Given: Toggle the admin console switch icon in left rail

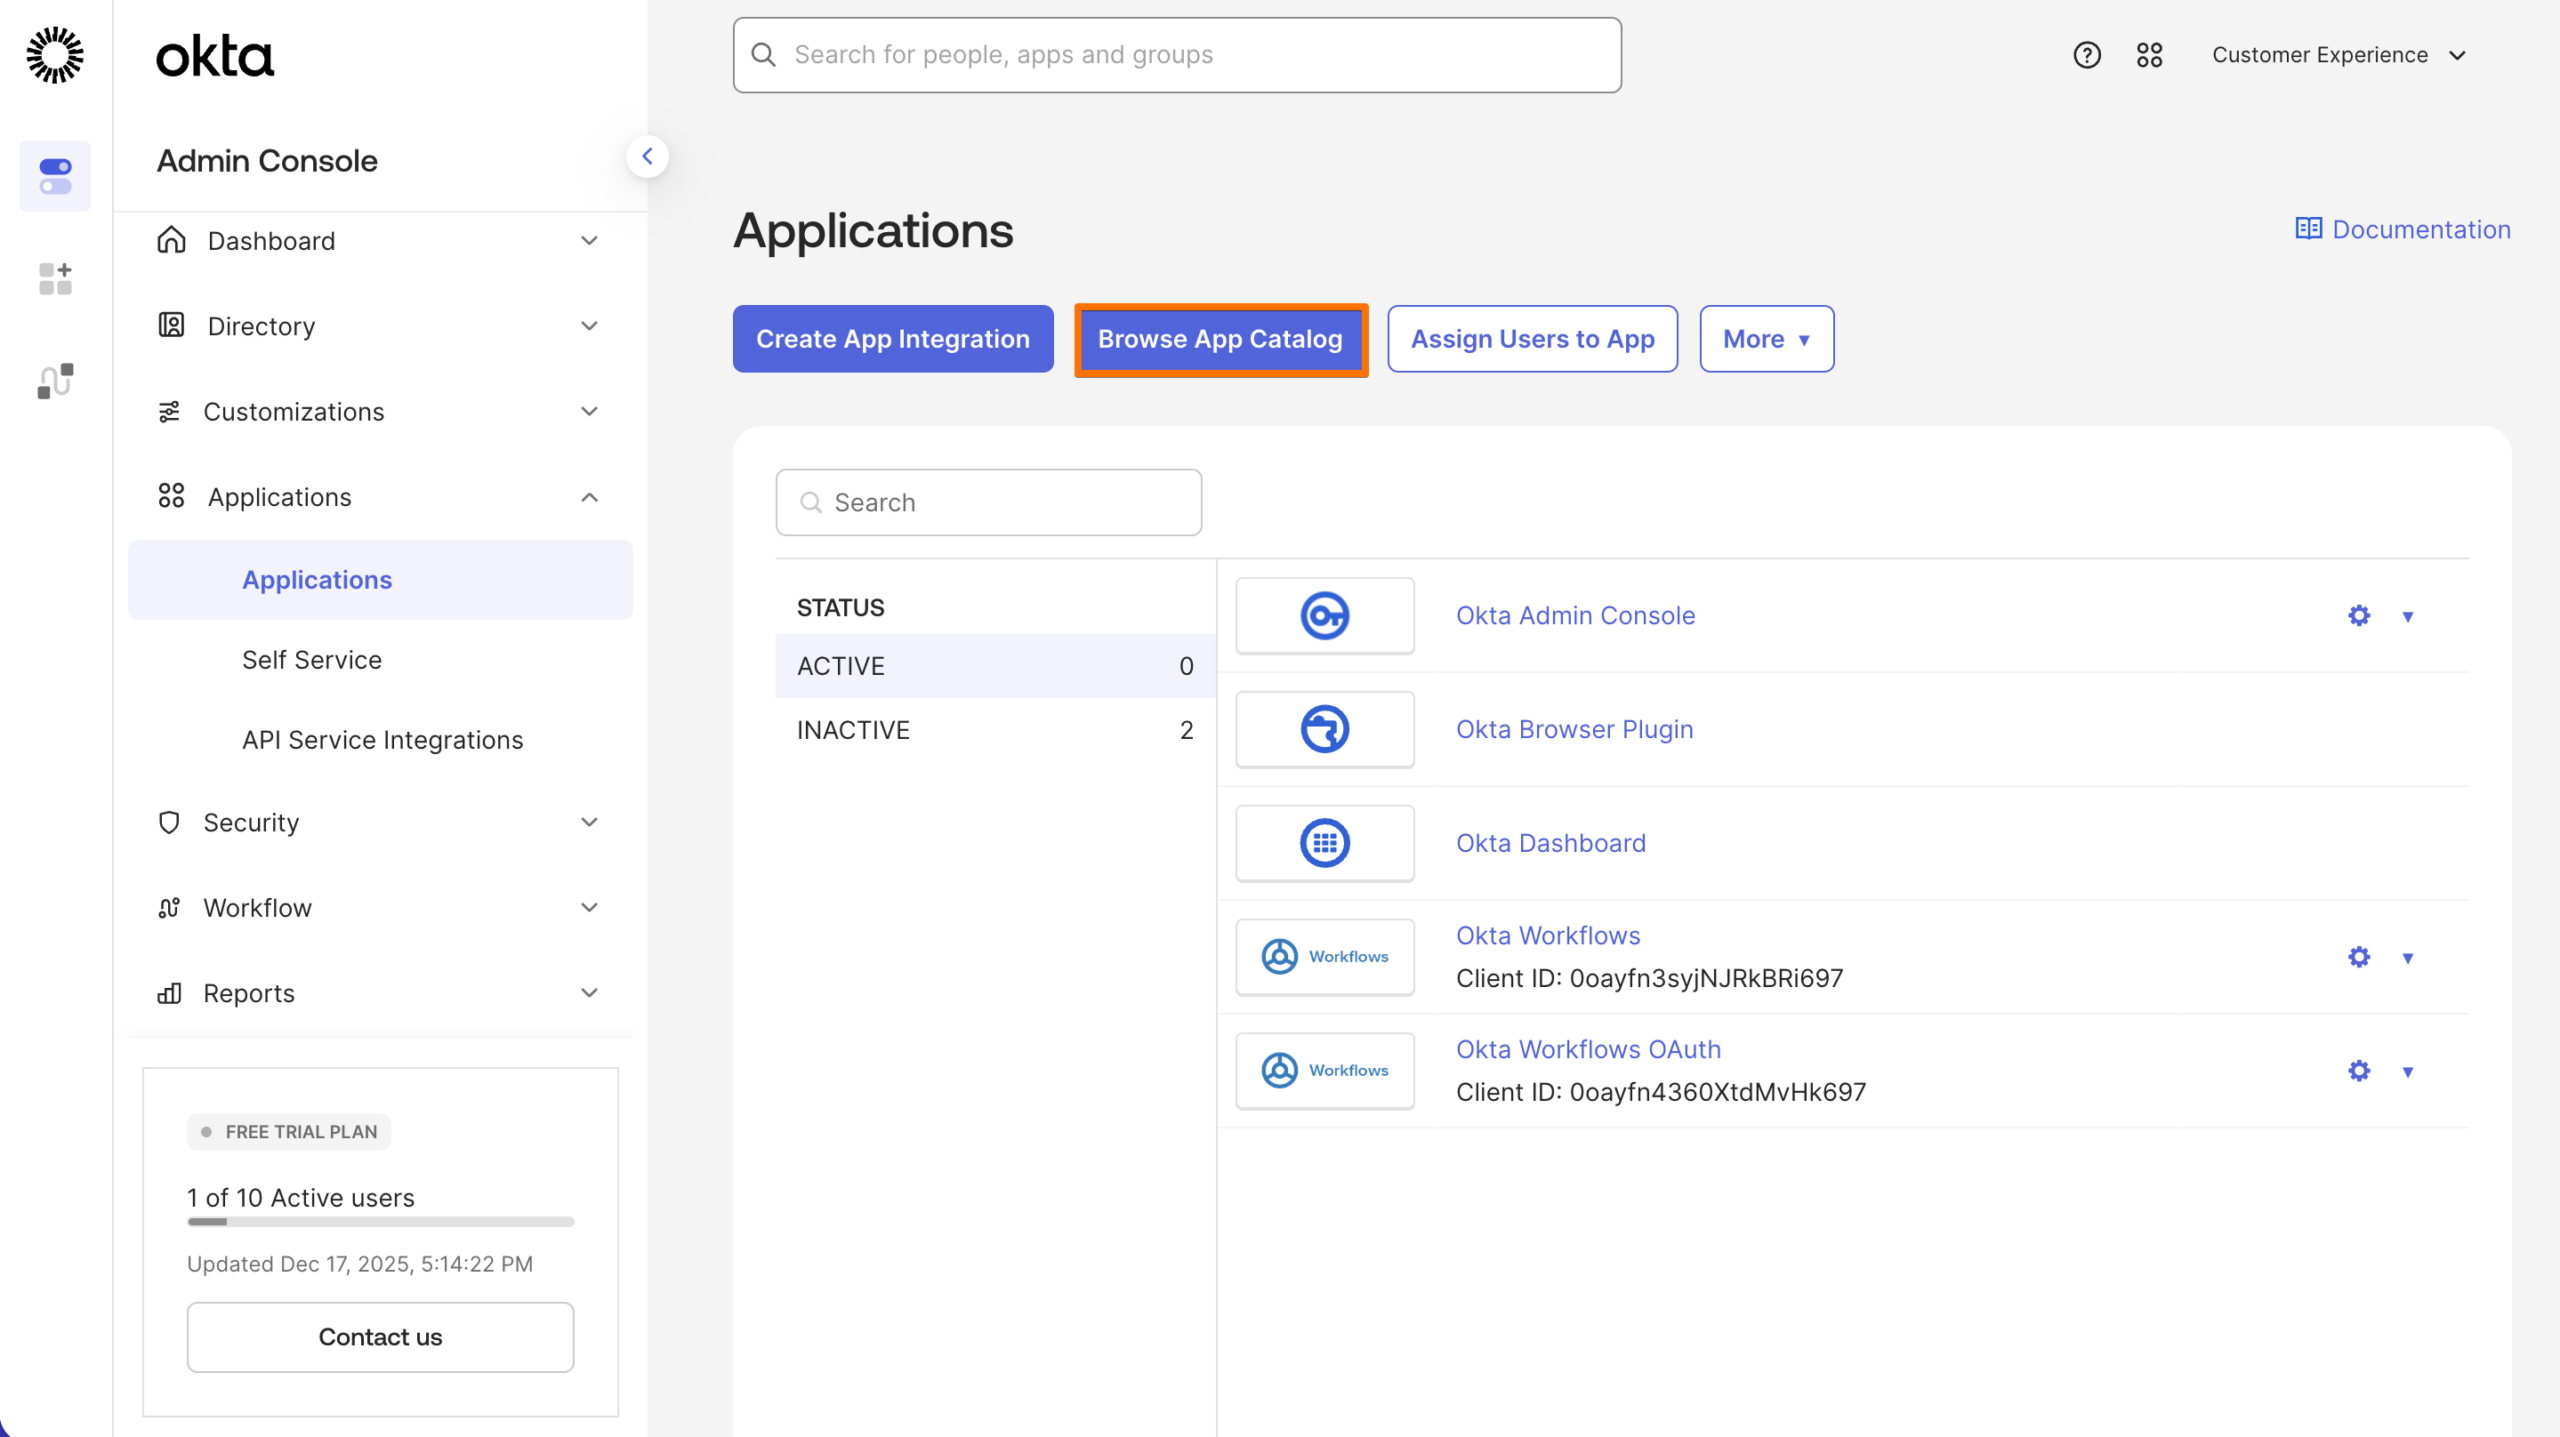Looking at the screenshot, I should point(55,176).
